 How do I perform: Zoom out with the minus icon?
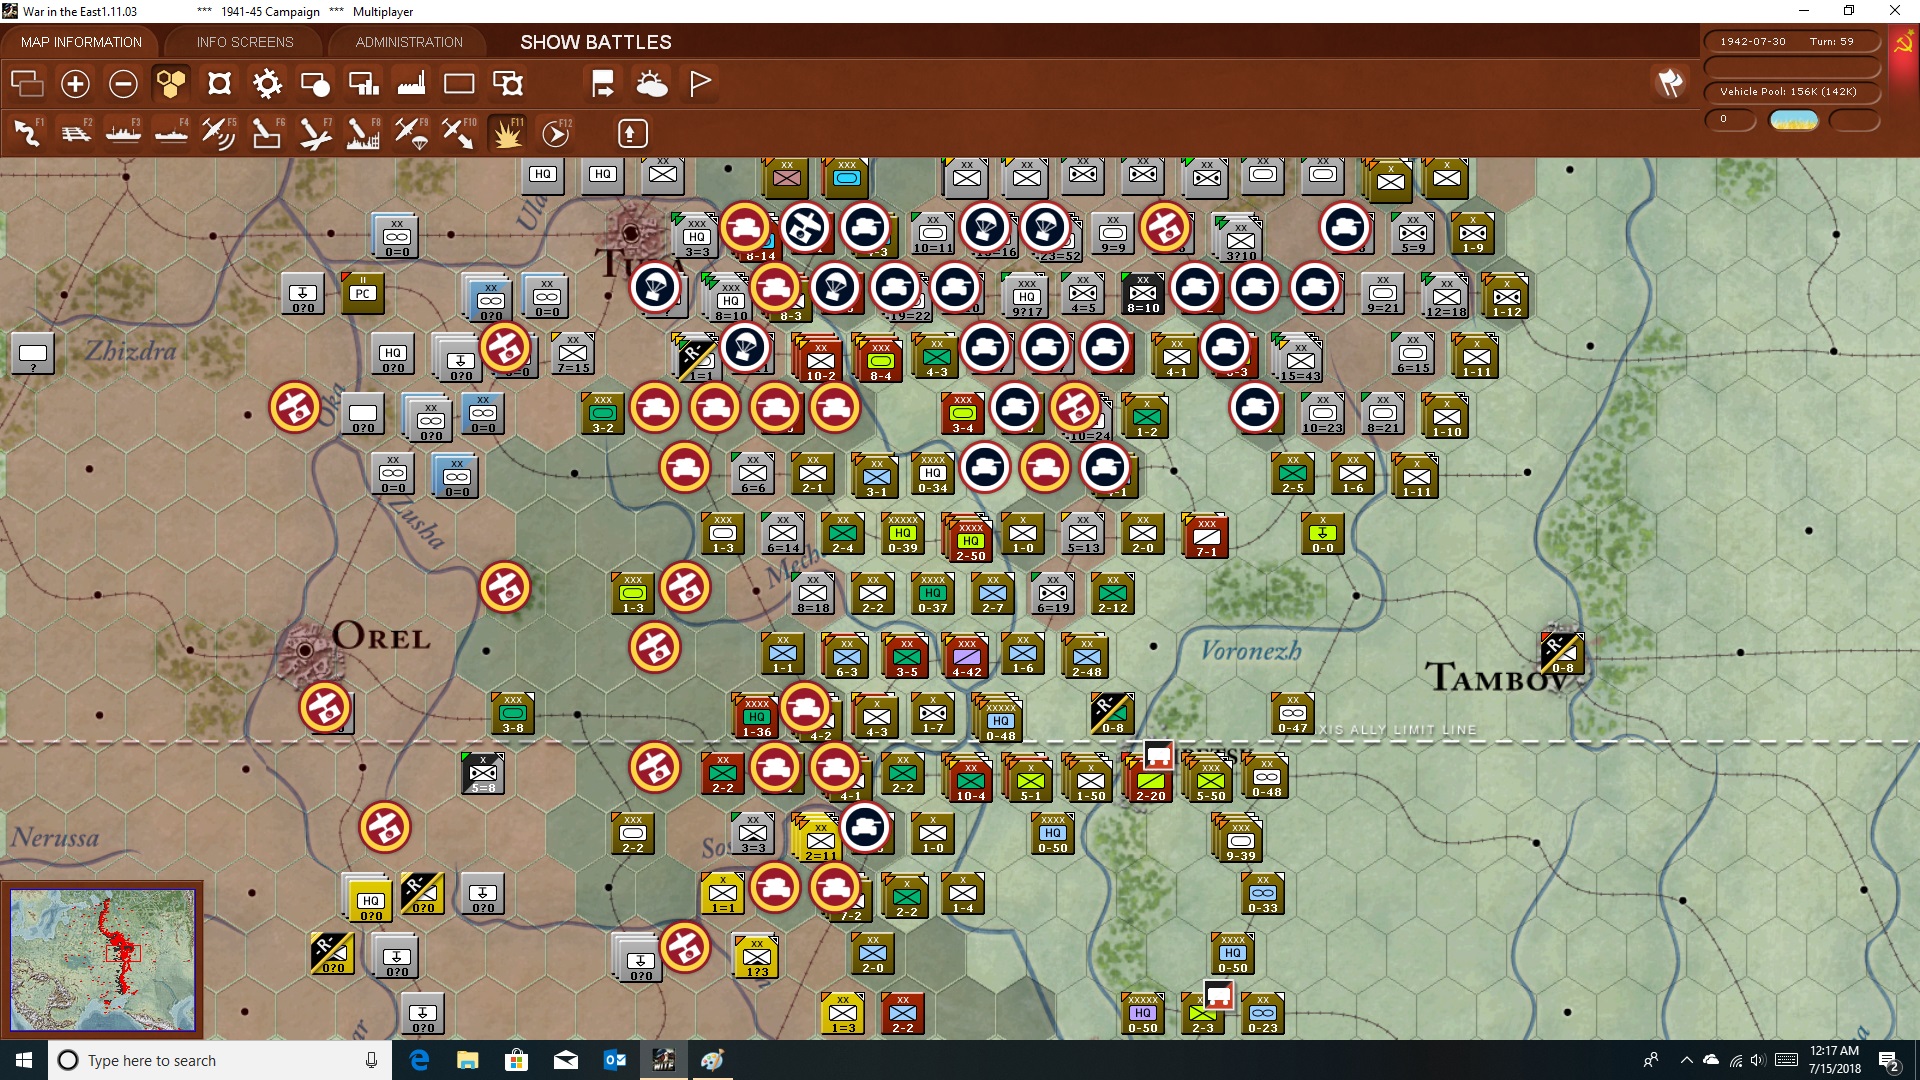[123, 84]
